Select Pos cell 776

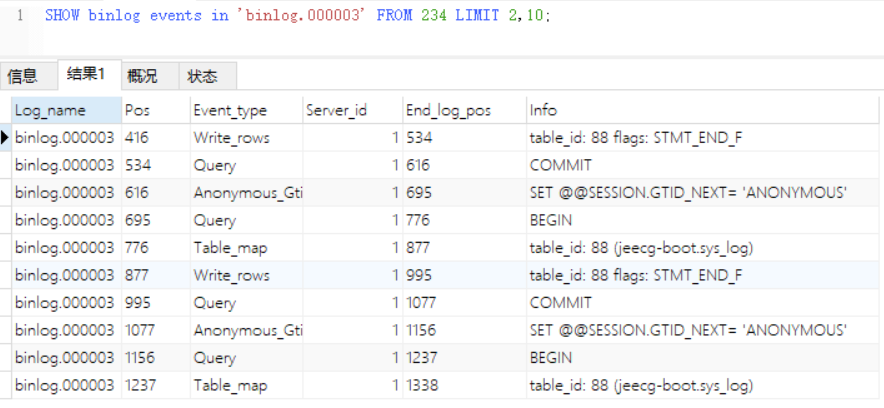tap(156, 248)
